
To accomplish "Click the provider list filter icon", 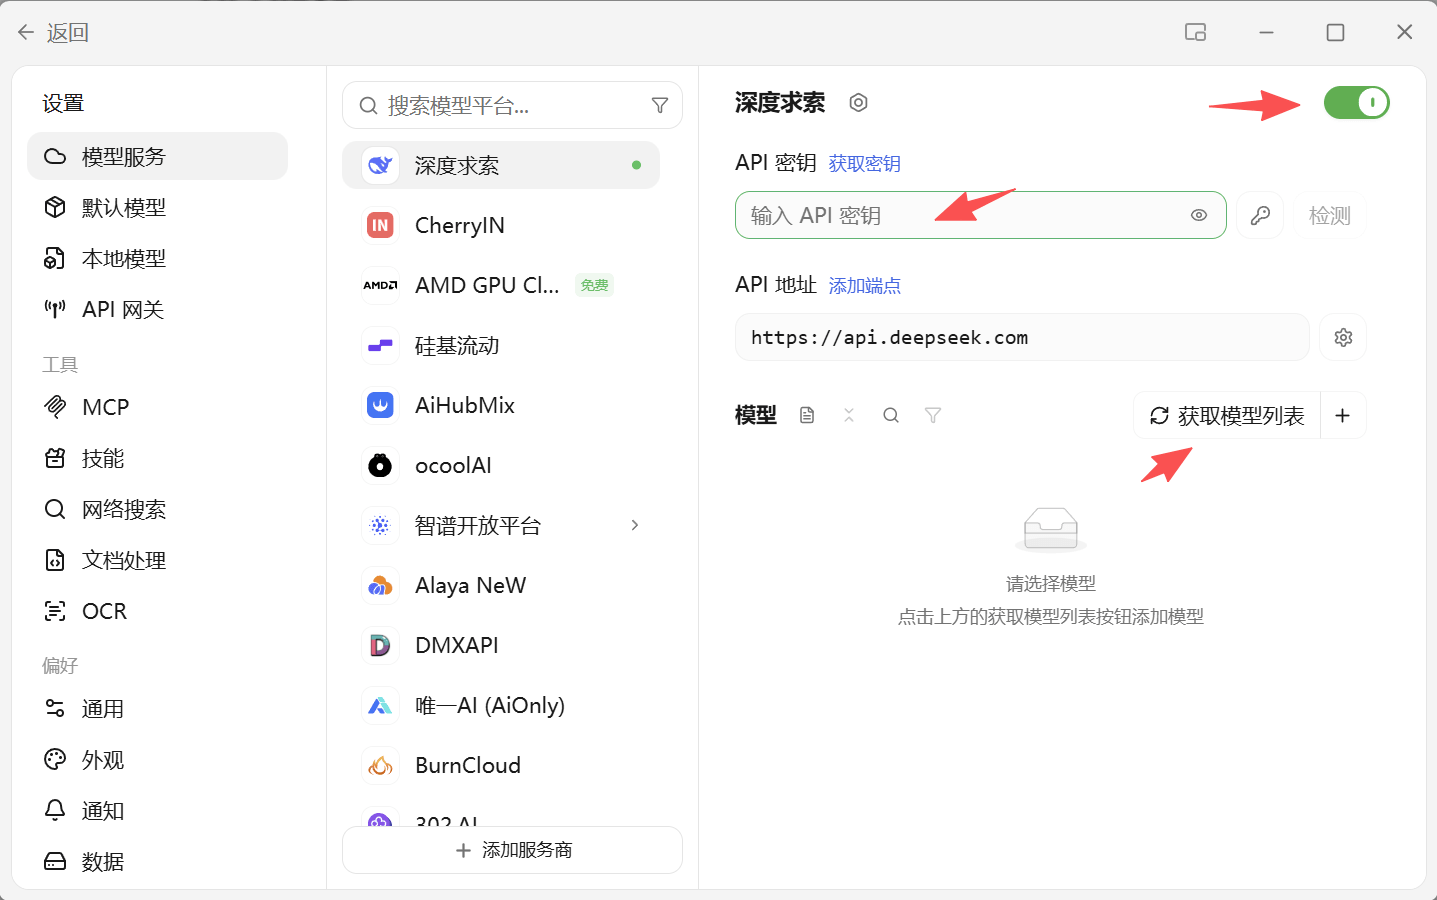I will click(660, 105).
